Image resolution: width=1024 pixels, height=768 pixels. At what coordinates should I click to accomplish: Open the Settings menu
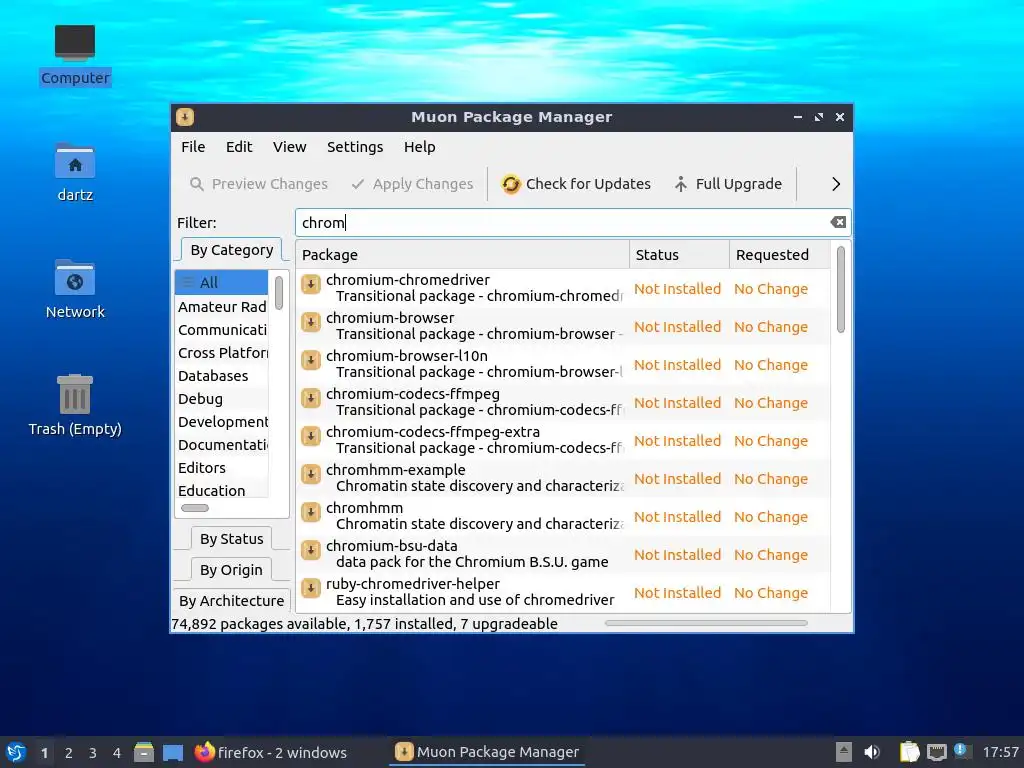coord(355,147)
